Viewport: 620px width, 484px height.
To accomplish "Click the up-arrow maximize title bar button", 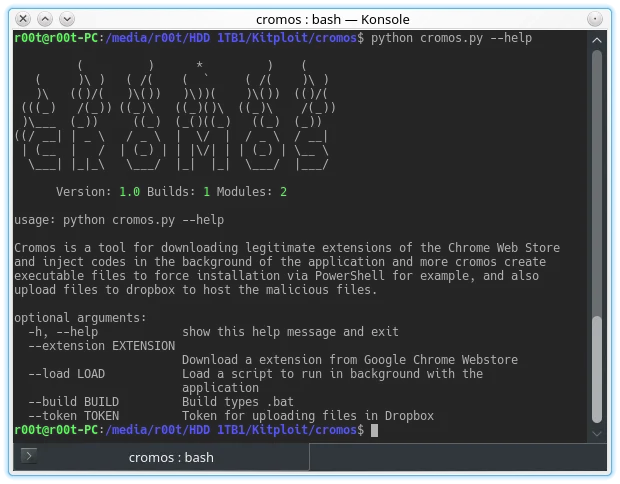I will pyautogui.click(x=45, y=19).
